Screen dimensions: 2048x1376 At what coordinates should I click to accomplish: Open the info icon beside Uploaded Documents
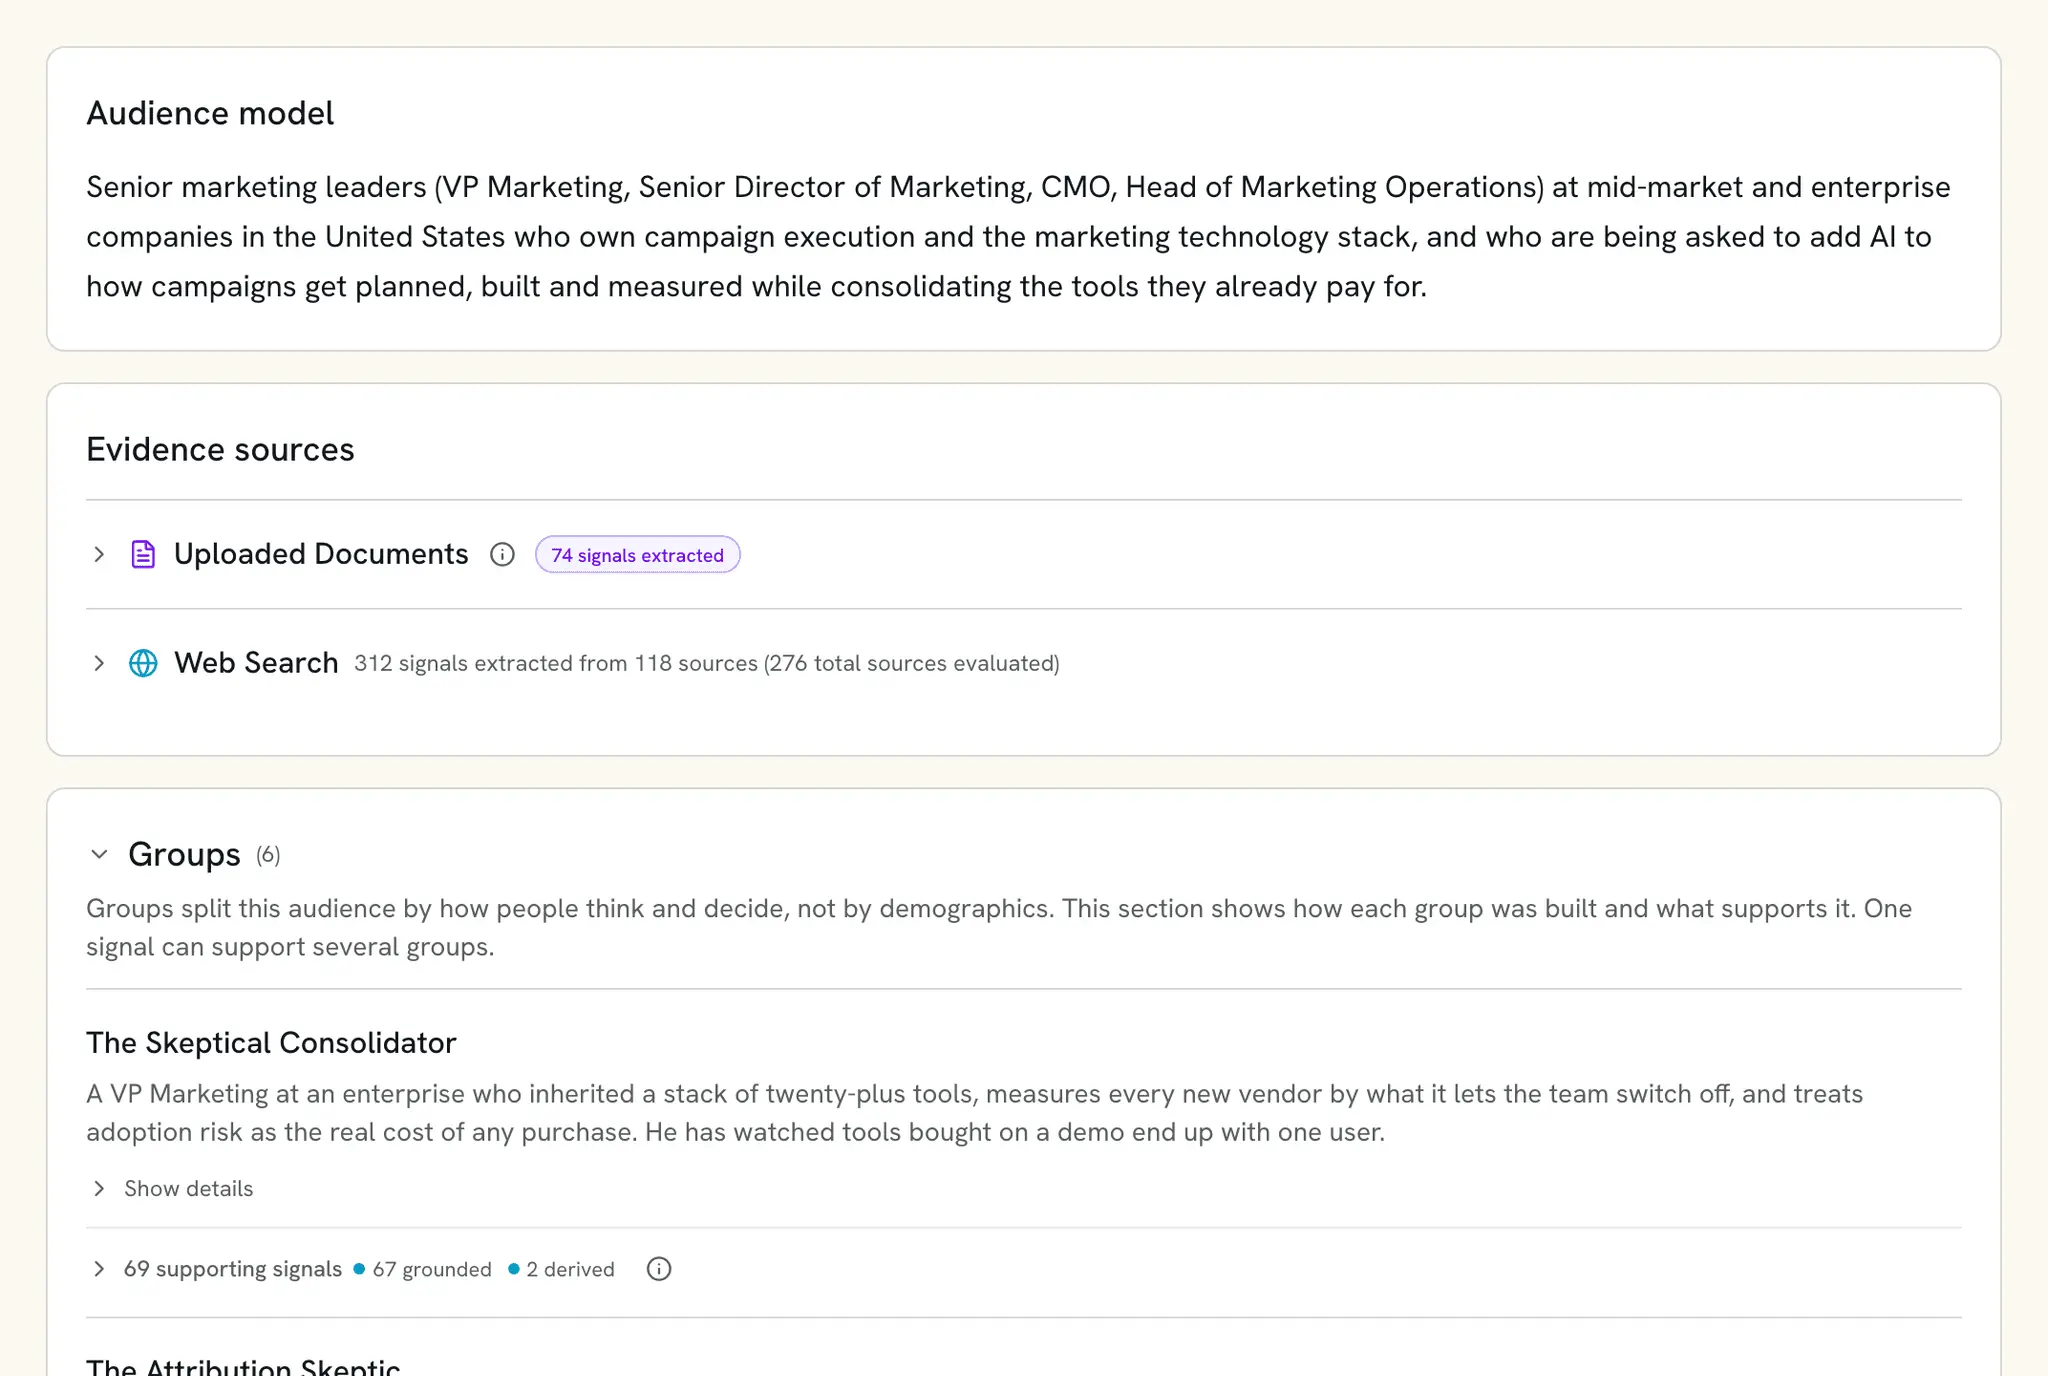[x=502, y=554]
